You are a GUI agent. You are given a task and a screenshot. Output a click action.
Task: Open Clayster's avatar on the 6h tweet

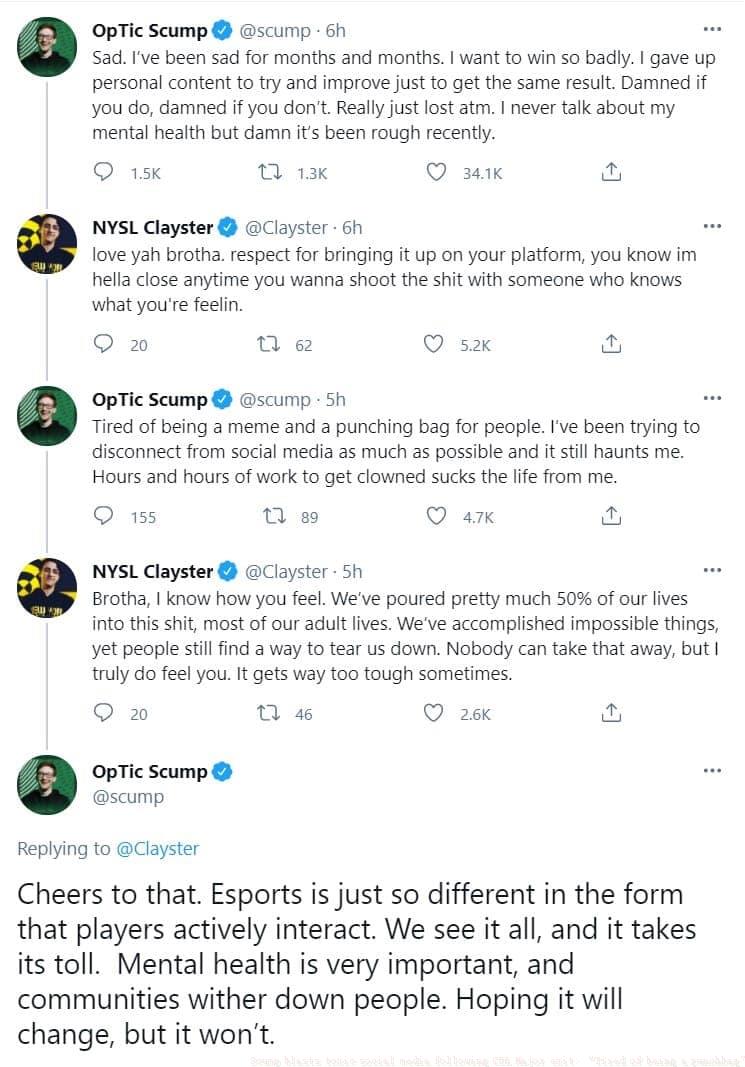point(47,244)
